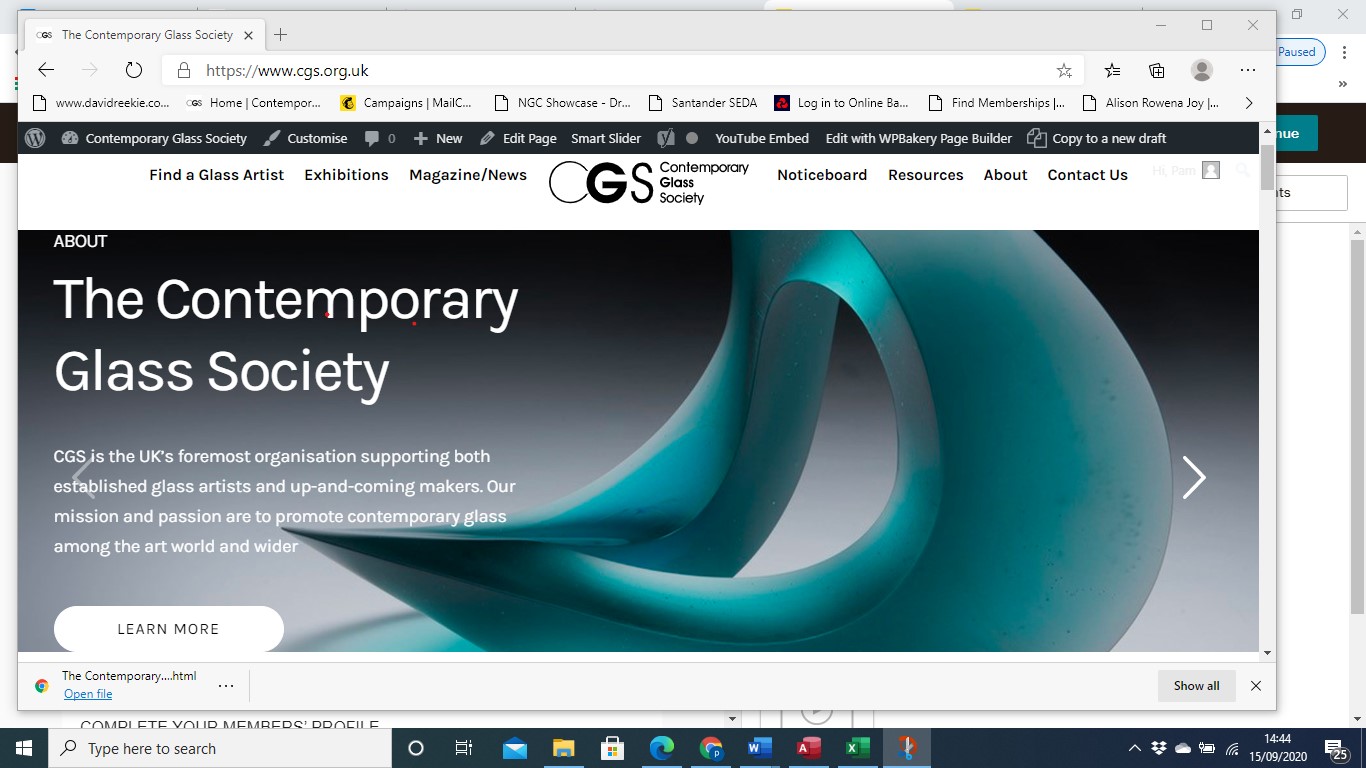Open Cortana circle on taskbar
The image size is (1366, 768).
coord(416,748)
